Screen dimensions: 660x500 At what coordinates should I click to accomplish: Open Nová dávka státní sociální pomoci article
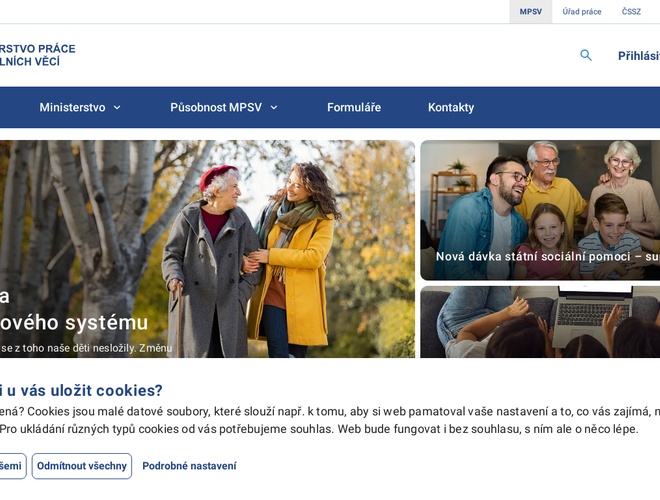point(540,210)
